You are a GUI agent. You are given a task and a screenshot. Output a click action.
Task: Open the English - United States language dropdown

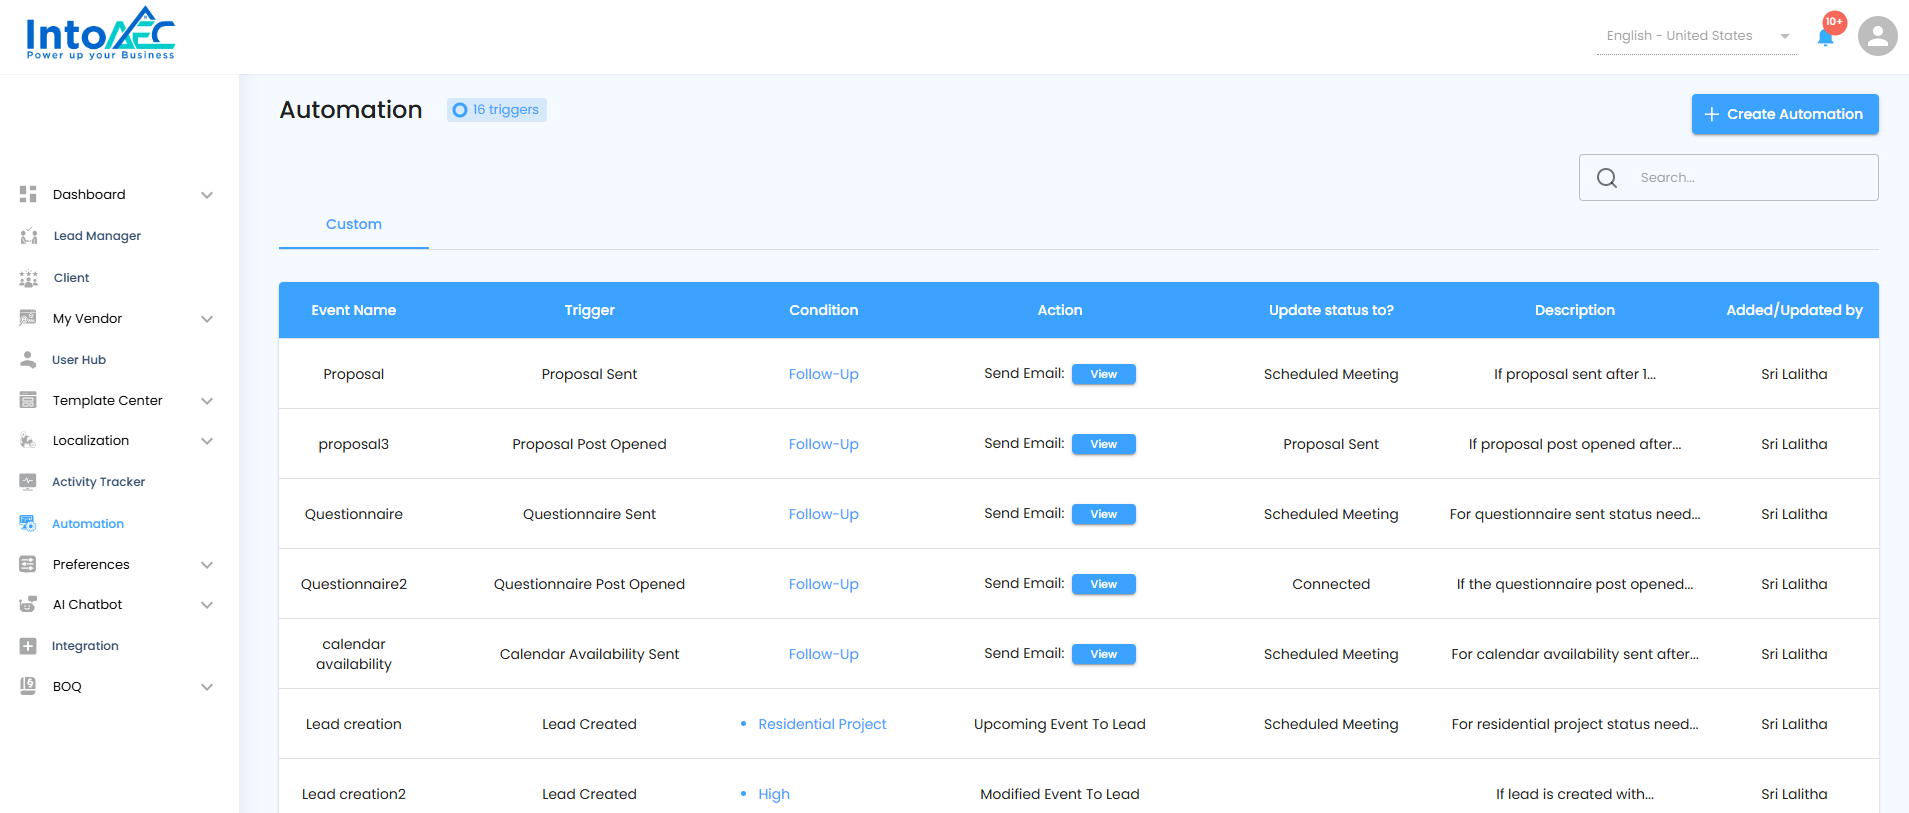[1697, 36]
